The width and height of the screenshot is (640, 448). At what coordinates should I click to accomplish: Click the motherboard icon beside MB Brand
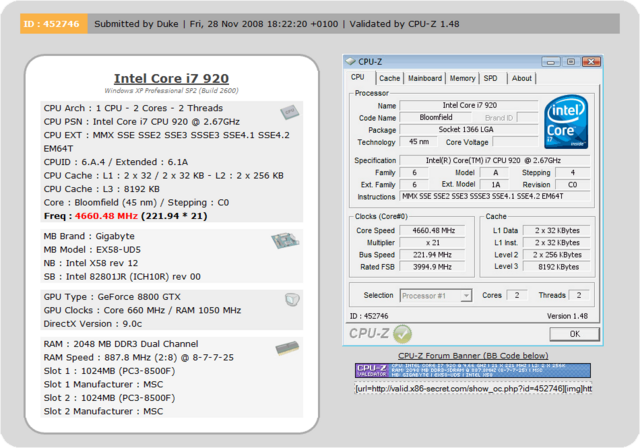285,240
